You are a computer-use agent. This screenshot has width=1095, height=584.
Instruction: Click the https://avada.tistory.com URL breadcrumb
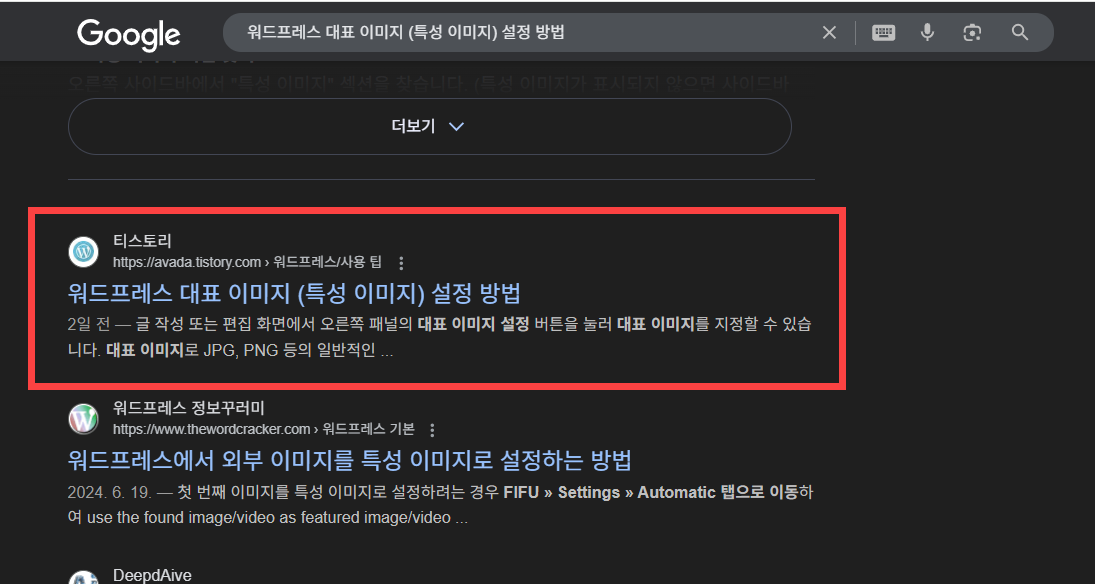click(247, 263)
